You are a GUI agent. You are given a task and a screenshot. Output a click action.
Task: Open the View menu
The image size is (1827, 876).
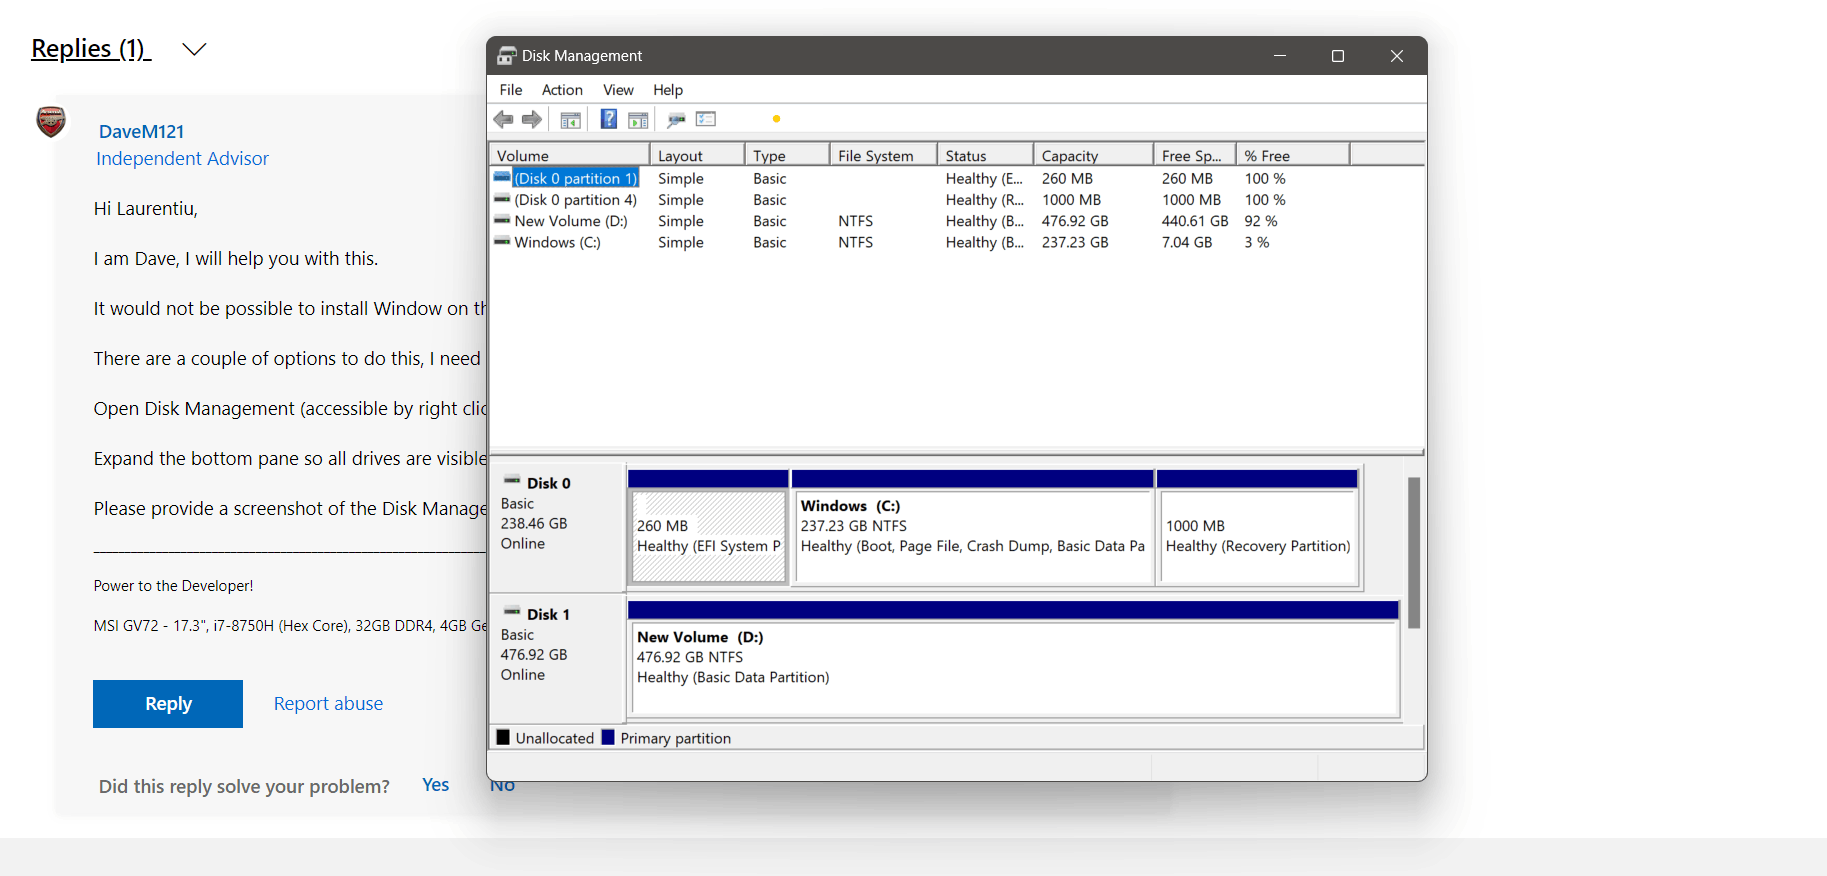point(618,90)
